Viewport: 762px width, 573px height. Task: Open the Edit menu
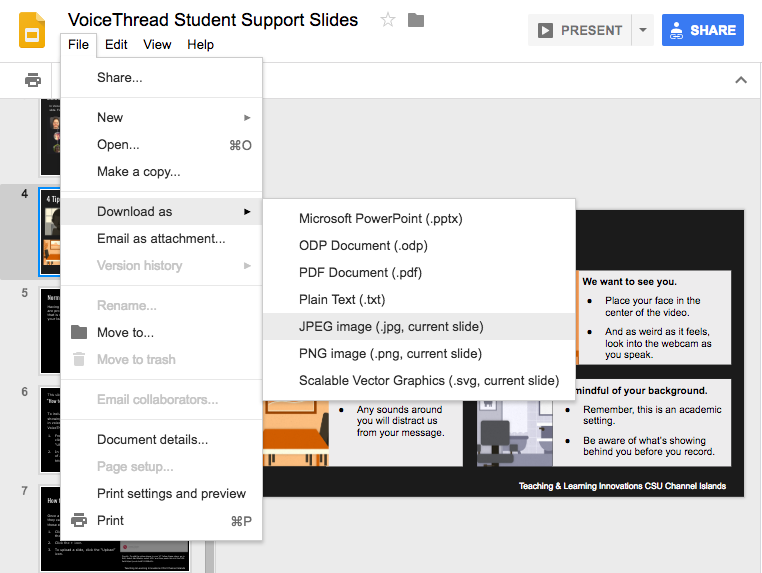click(116, 45)
